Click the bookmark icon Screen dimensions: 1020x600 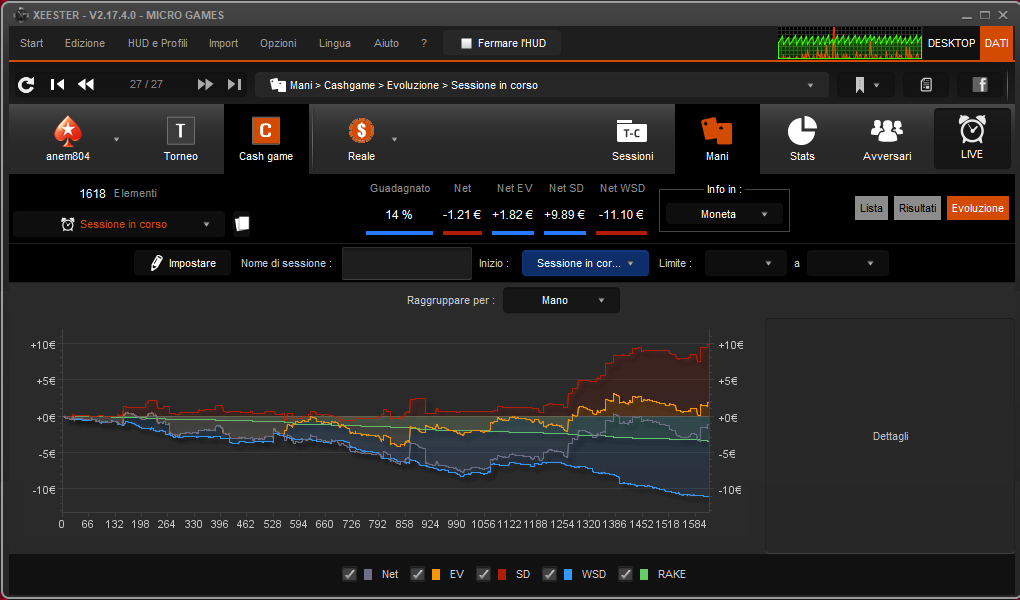[859, 85]
